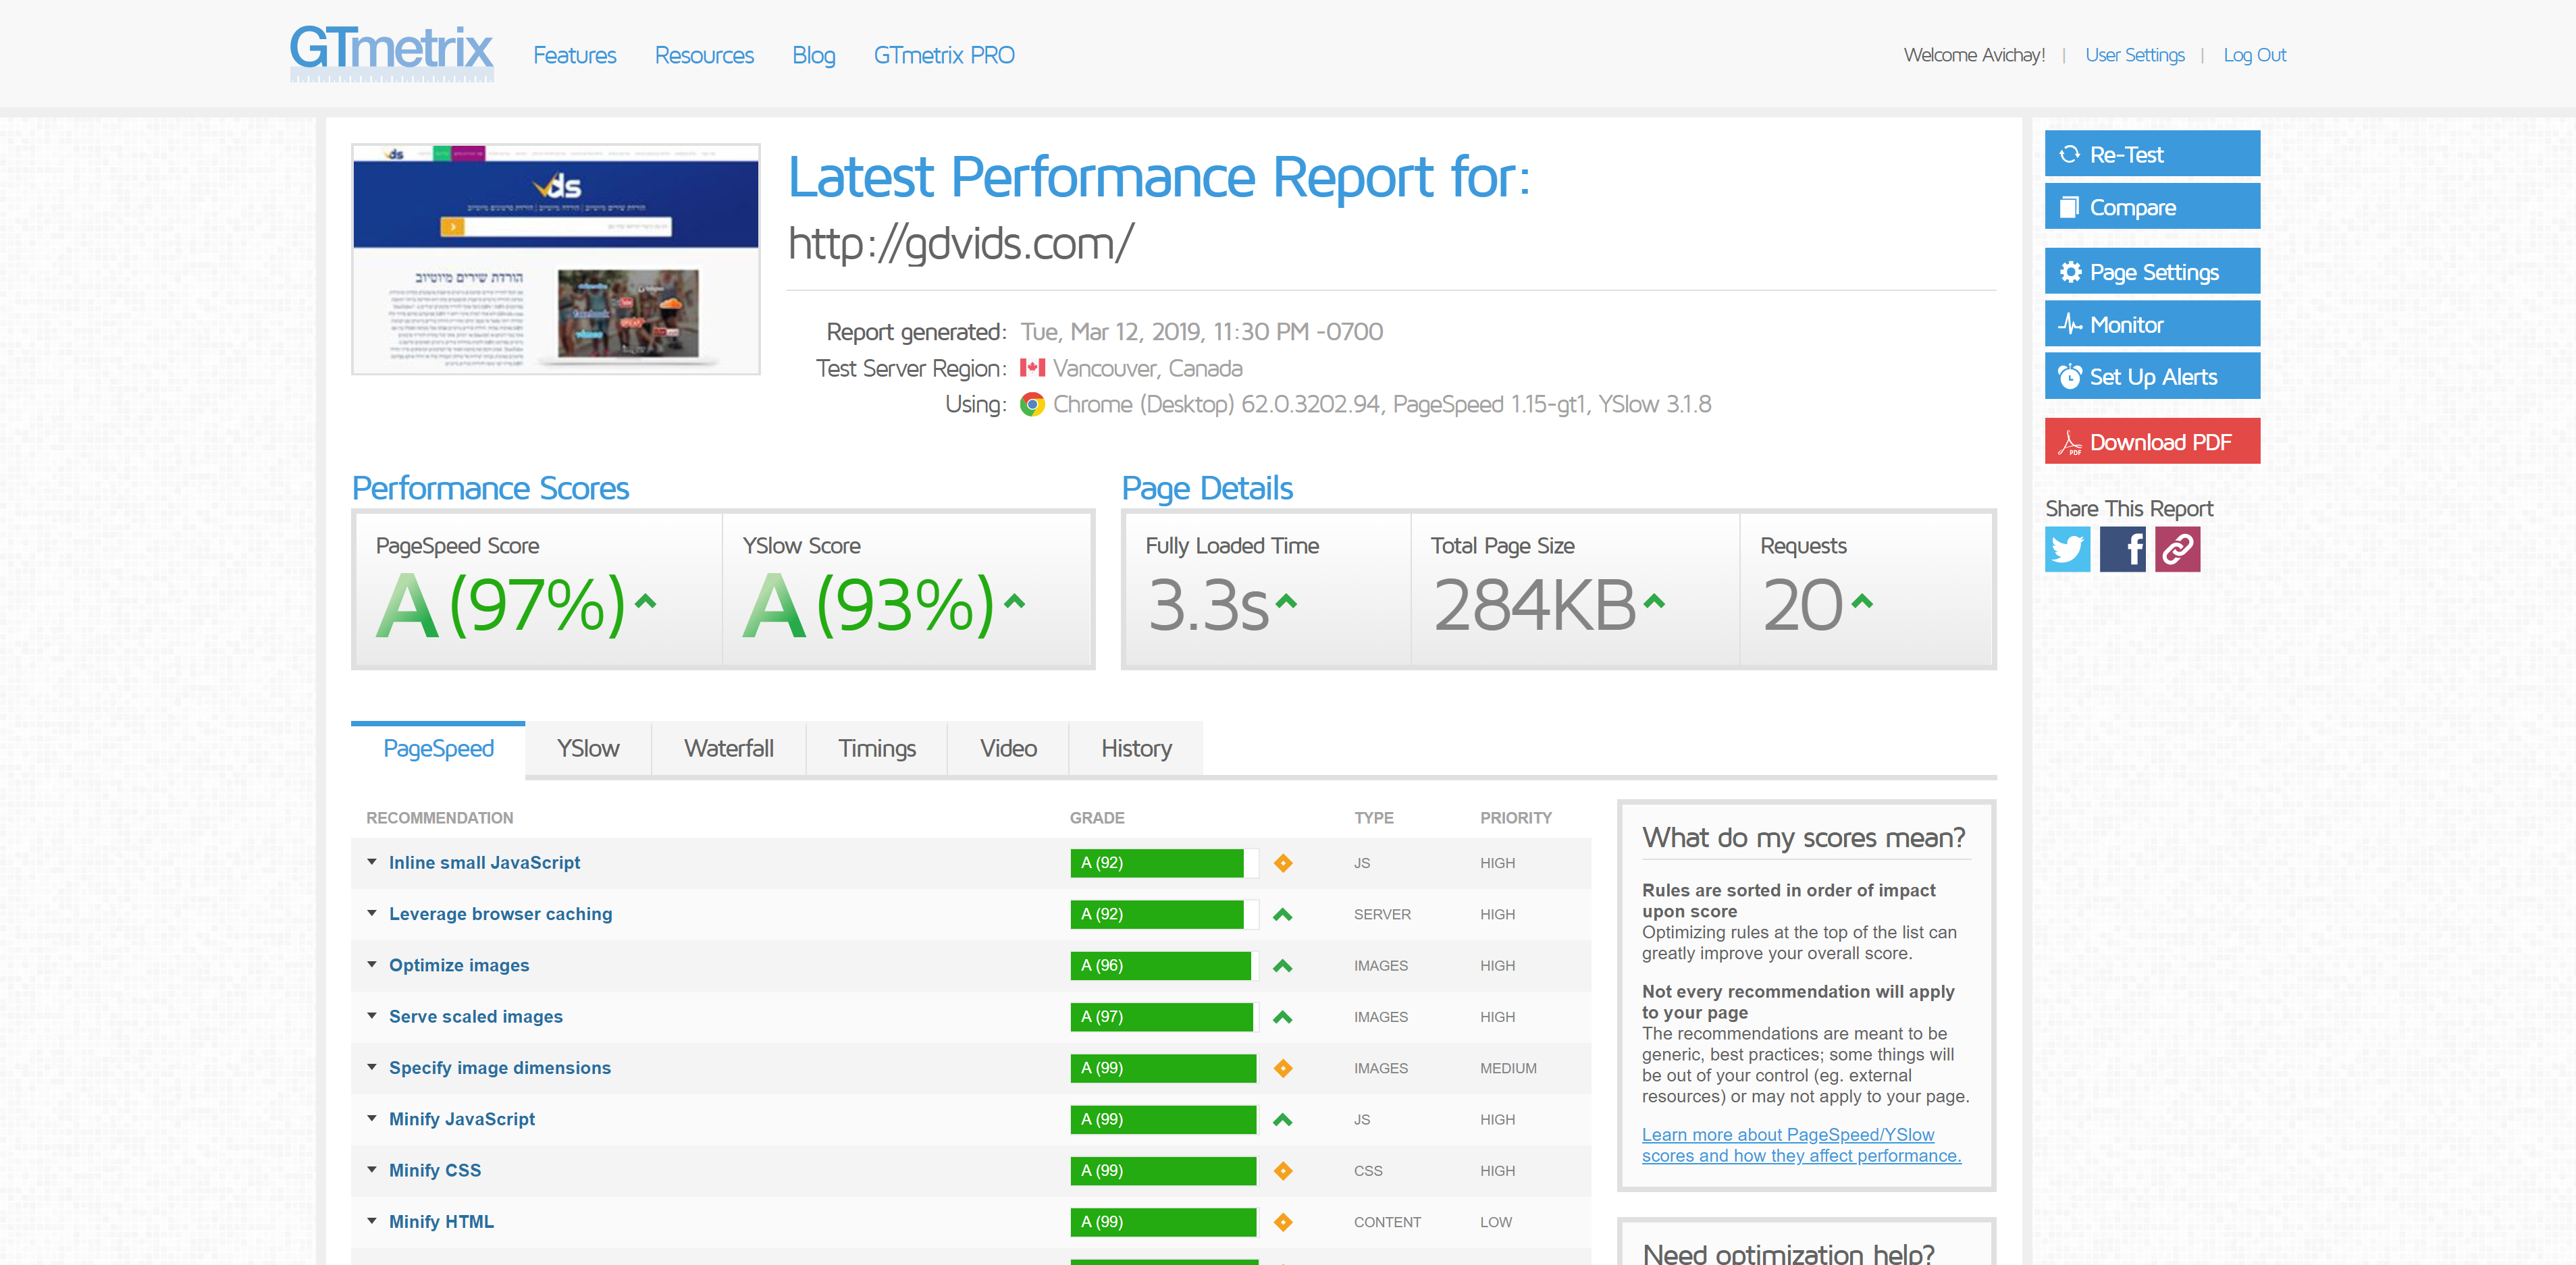Click arrow beside Requests count 20
2576x1265 pixels.
tap(1861, 601)
